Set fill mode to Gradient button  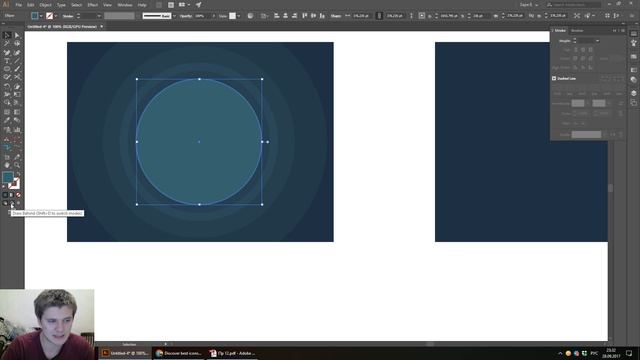point(12,195)
